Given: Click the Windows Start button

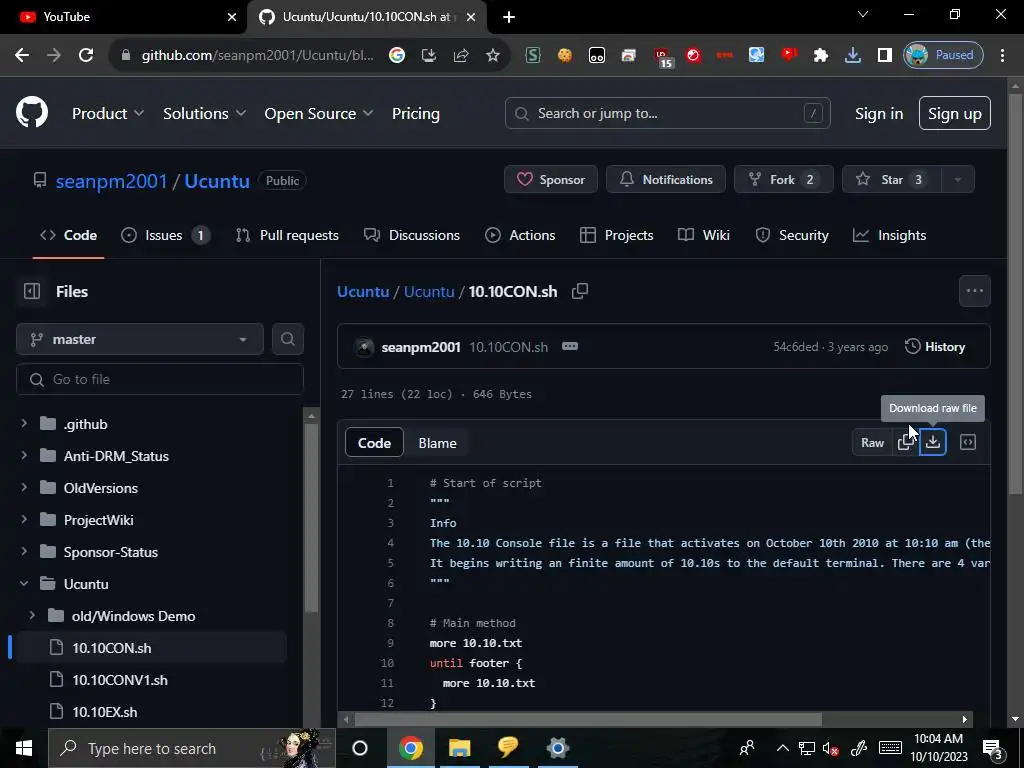Looking at the screenshot, I should (x=24, y=748).
